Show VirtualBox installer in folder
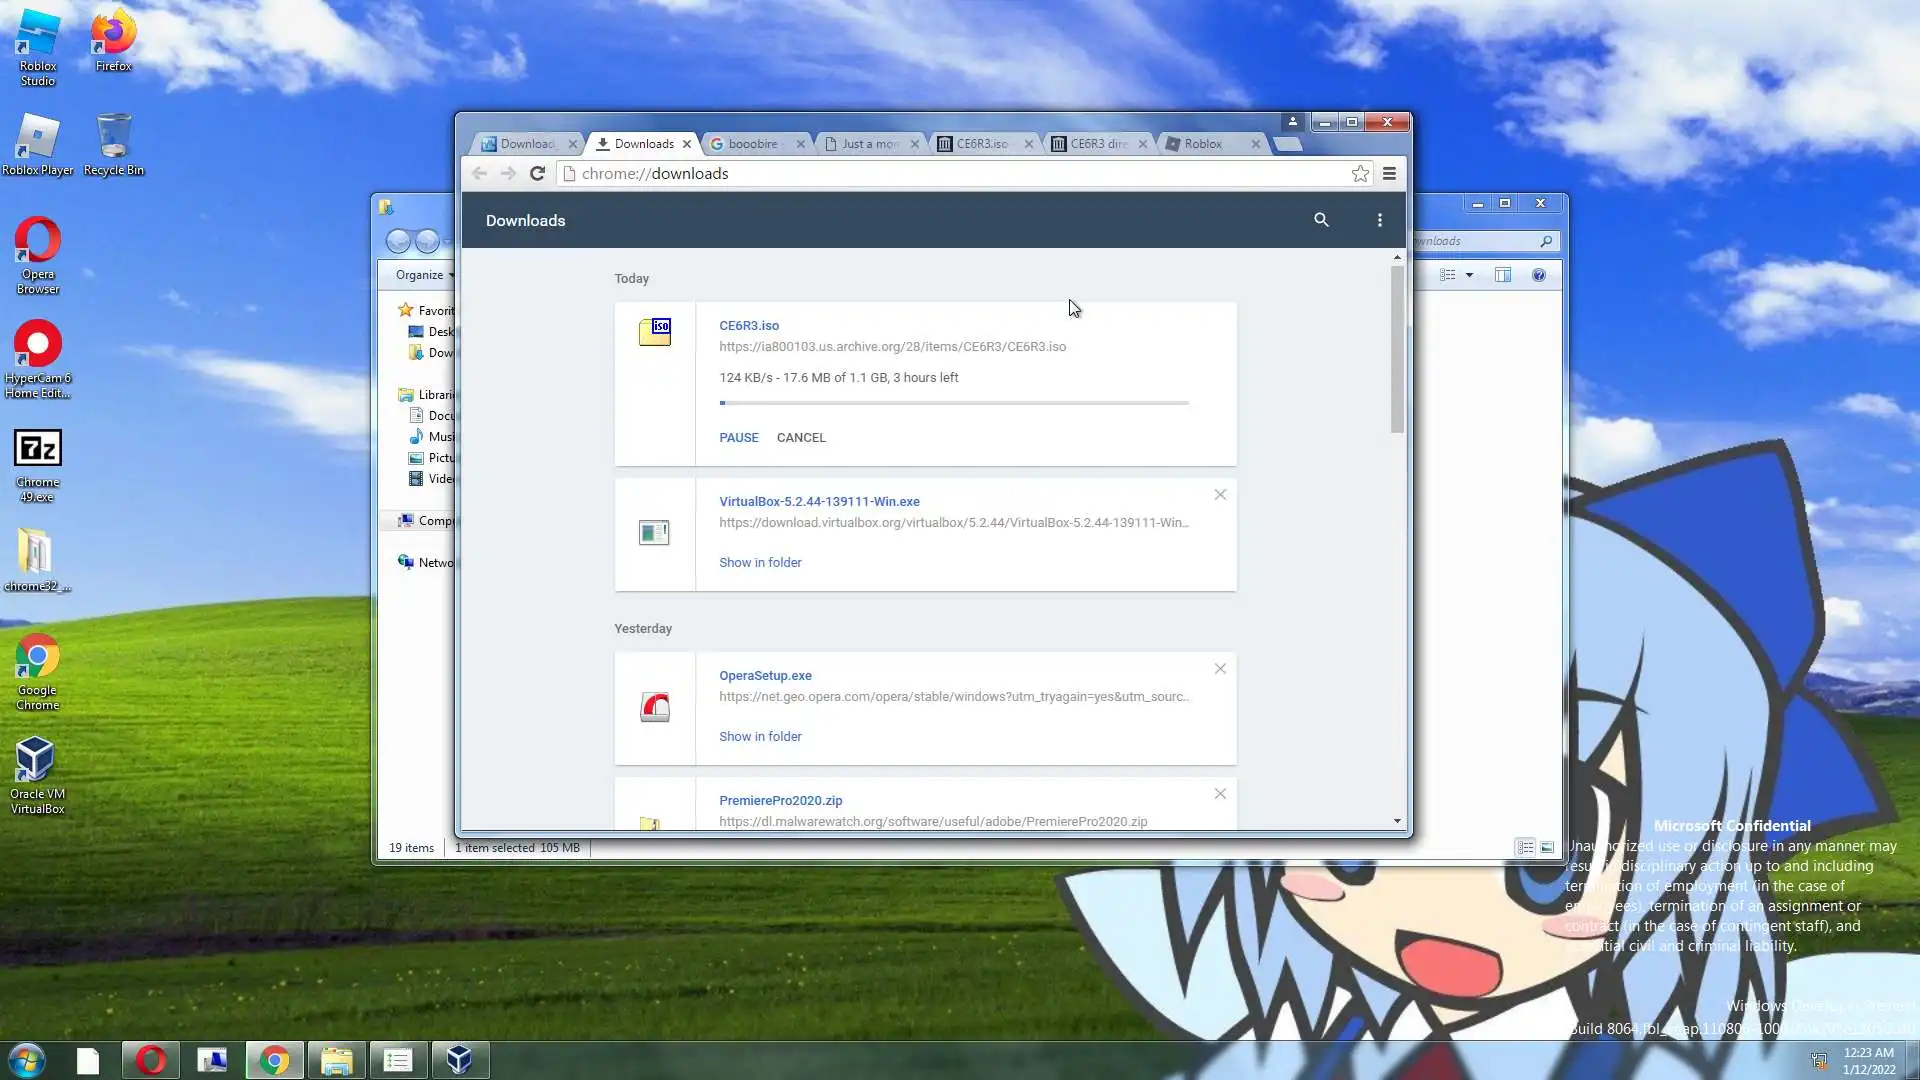The image size is (1920, 1080). click(760, 563)
